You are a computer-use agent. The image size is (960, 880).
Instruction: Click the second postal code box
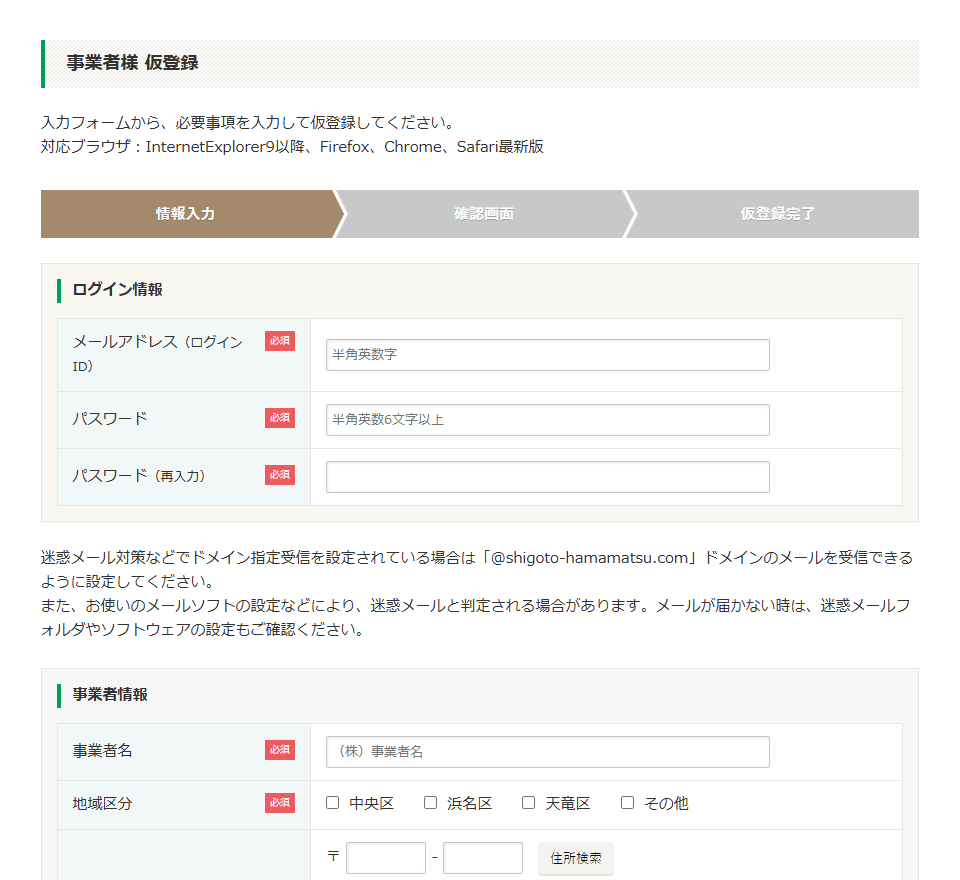tap(482, 858)
